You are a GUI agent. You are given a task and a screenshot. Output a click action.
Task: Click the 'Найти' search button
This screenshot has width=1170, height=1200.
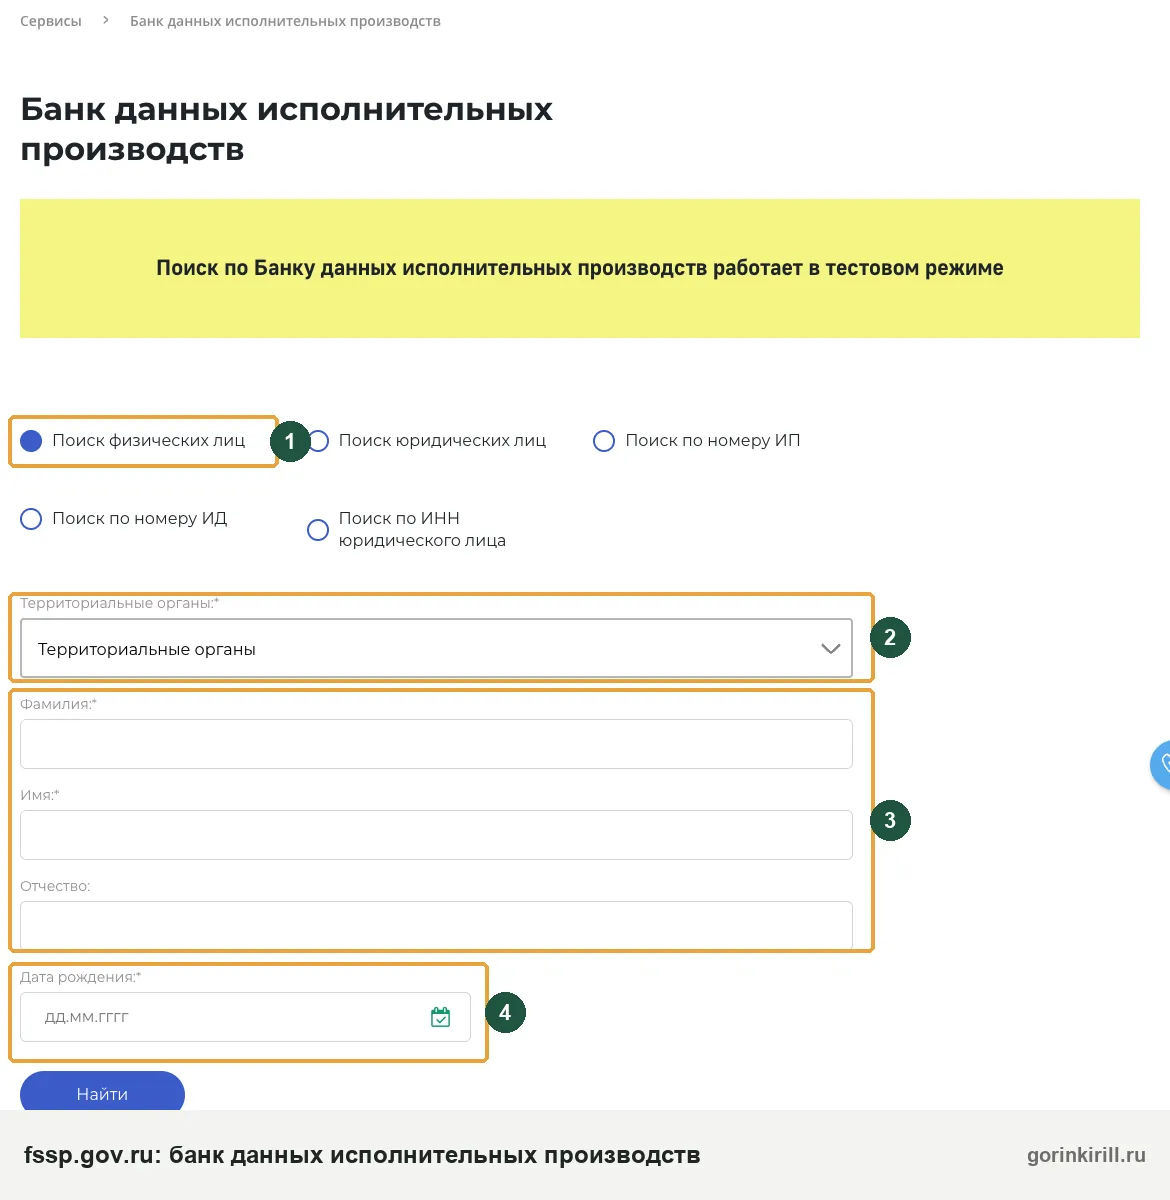coord(102,1092)
